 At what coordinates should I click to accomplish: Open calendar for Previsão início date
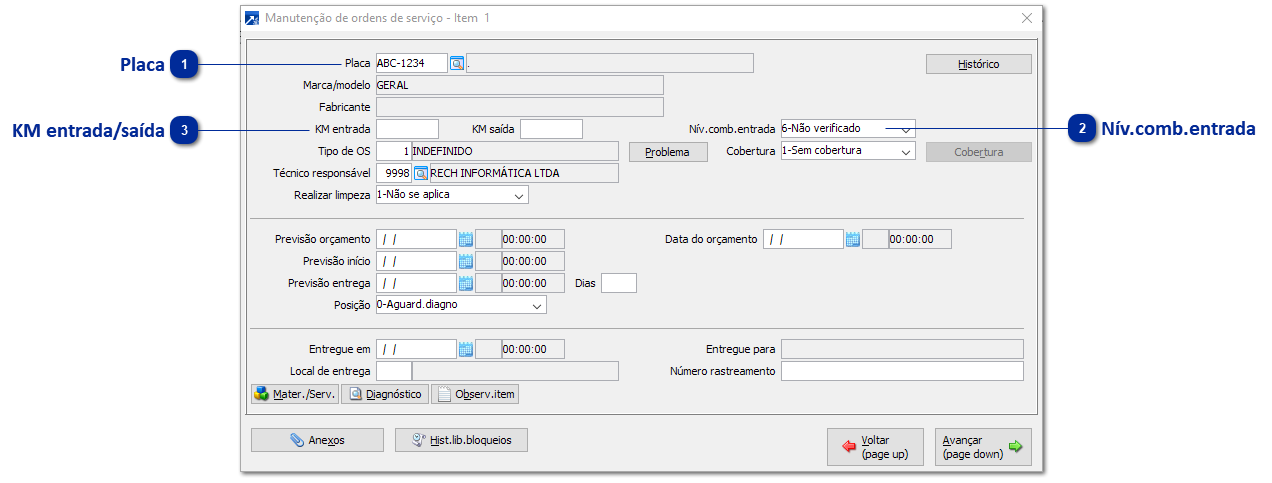[x=465, y=262]
